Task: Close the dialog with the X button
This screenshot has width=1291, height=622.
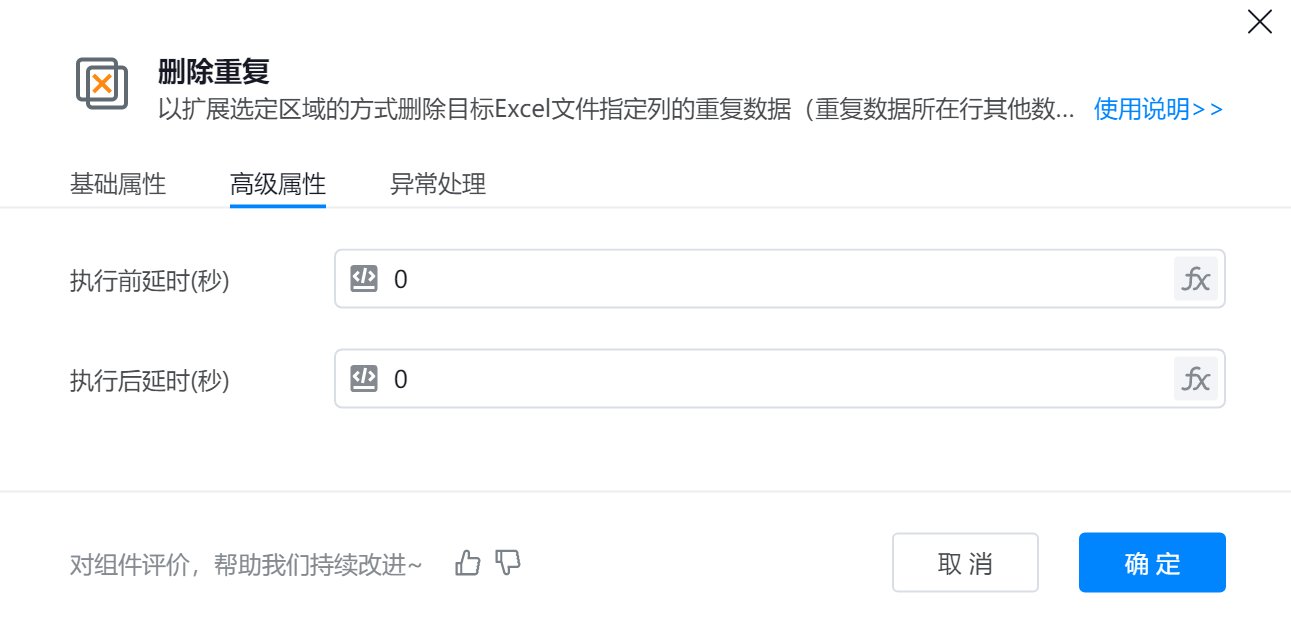Action: (1259, 22)
